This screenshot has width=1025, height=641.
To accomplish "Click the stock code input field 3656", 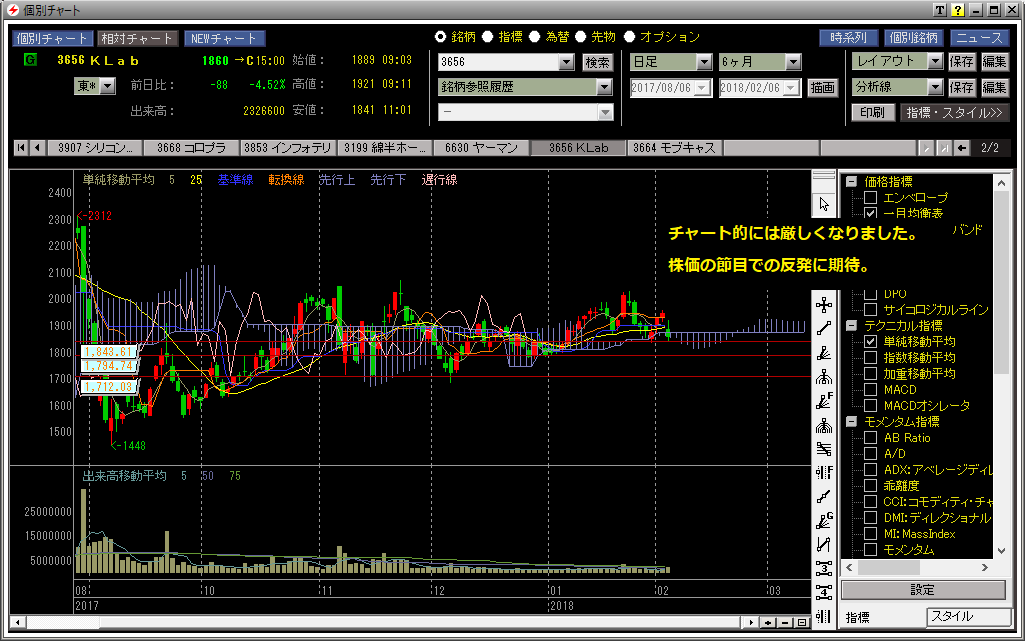I will 500,62.
